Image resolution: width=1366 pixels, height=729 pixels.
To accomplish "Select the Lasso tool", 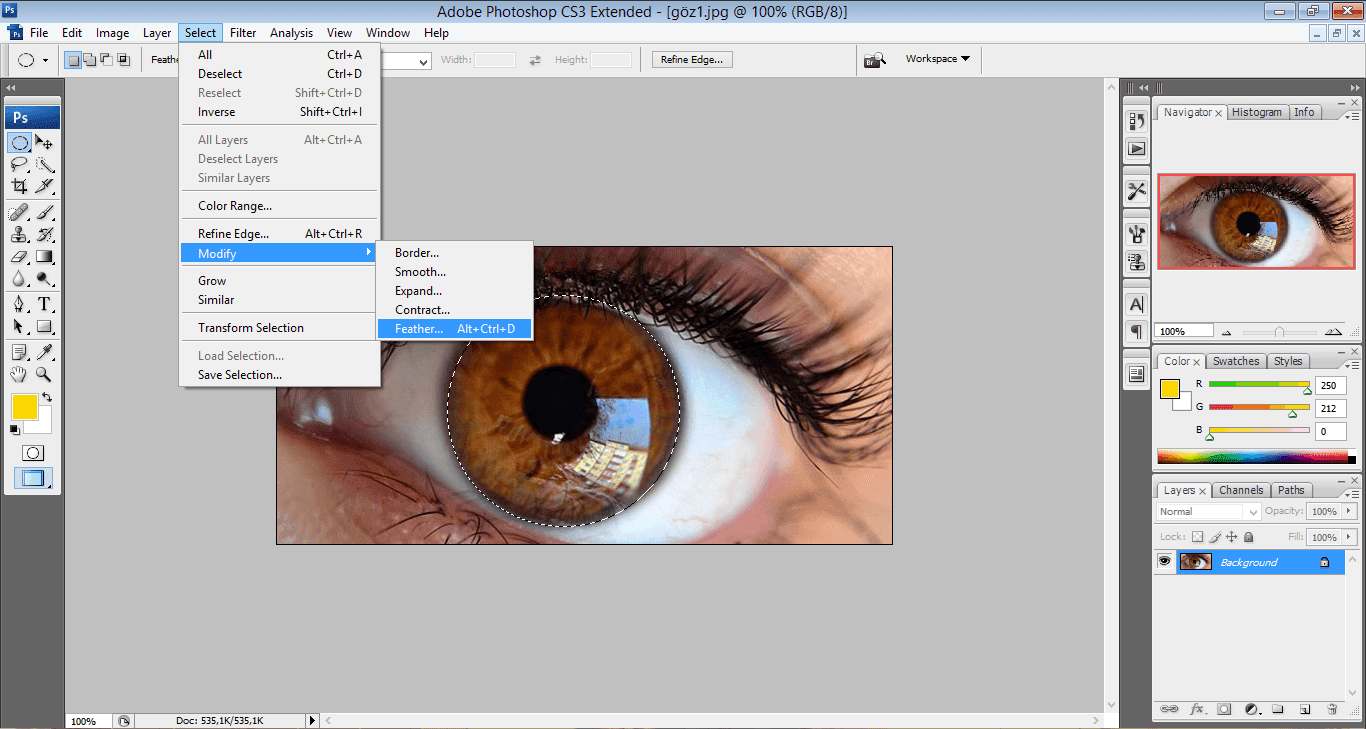I will [19, 164].
